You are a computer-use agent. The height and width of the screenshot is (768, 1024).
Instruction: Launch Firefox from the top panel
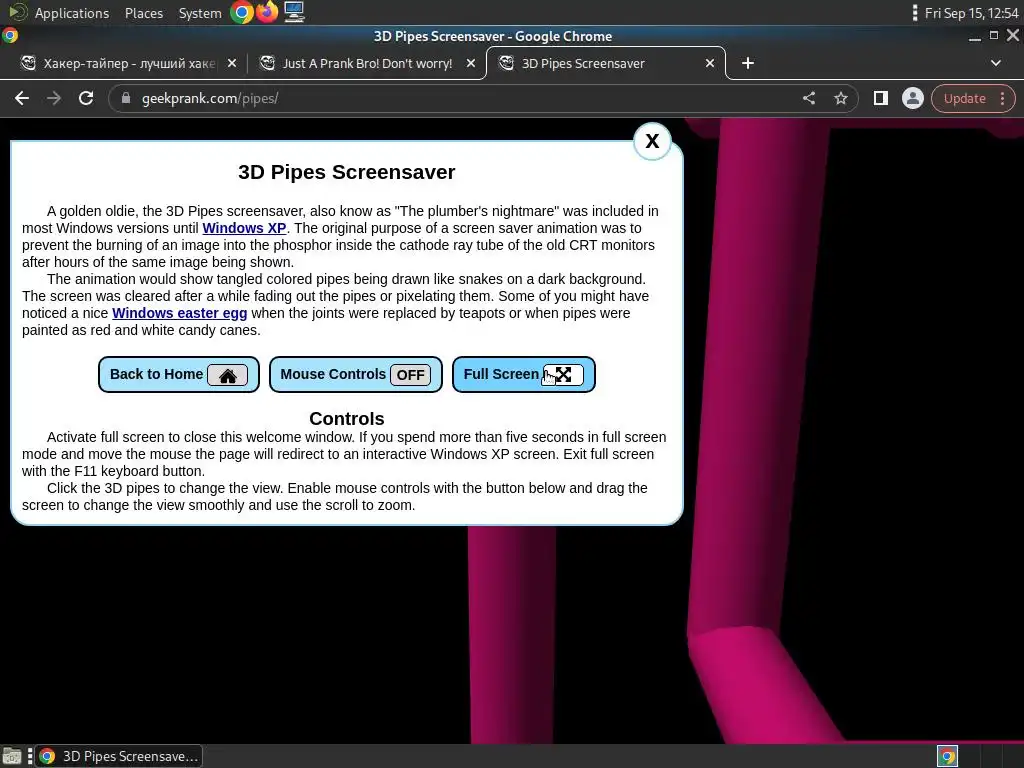point(267,12)
